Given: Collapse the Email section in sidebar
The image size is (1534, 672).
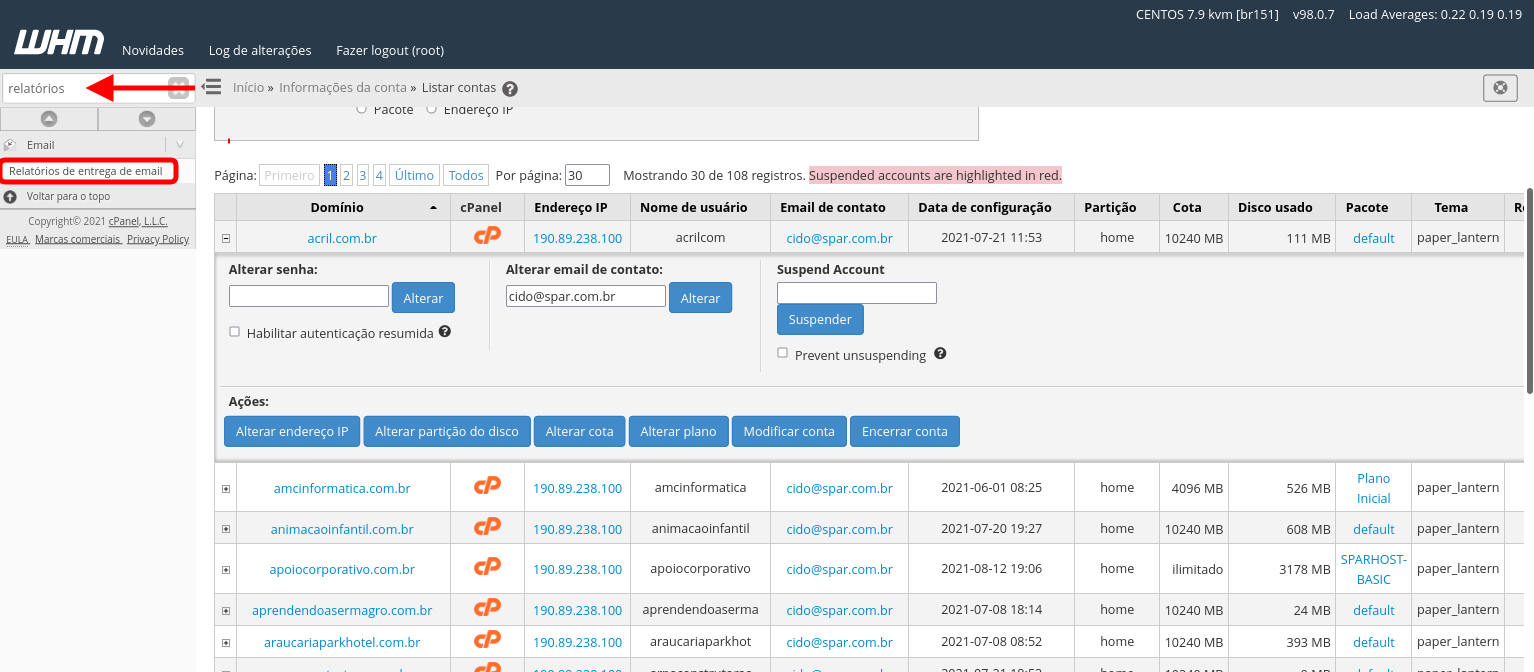Looking at the screenshot, I should pyautogui.click(x=180, y=145).
